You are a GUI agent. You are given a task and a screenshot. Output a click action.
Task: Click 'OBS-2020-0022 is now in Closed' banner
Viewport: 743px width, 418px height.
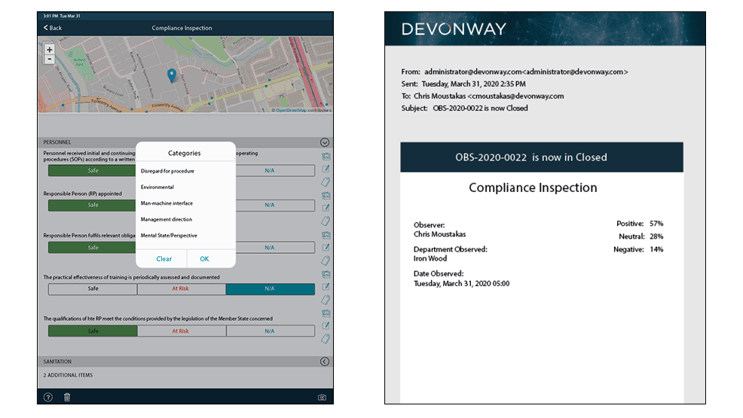pos(542,157)
